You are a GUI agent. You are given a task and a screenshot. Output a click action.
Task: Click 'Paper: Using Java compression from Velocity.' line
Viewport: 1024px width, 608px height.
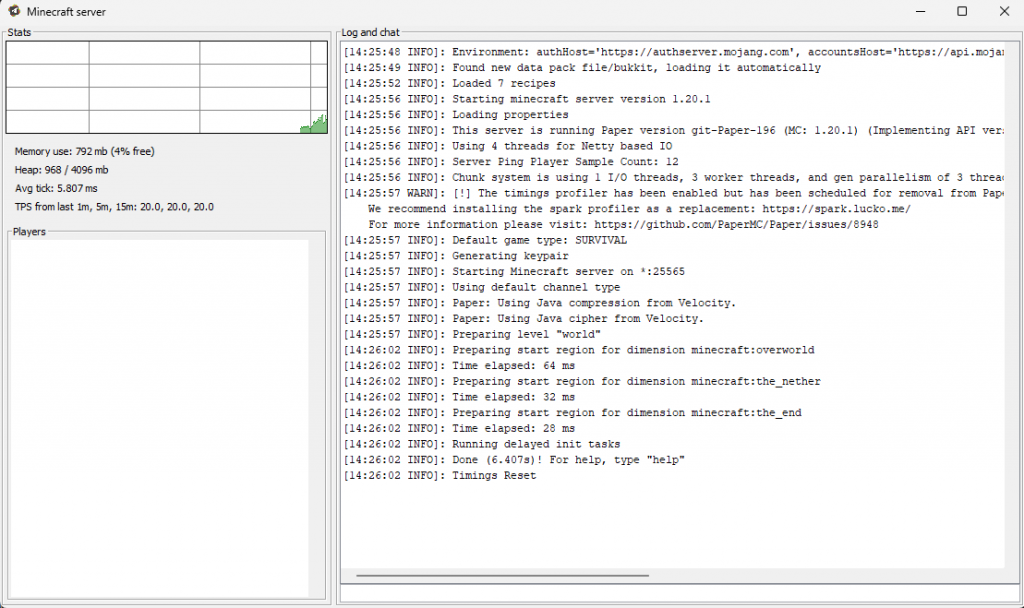tap(540, 303)
